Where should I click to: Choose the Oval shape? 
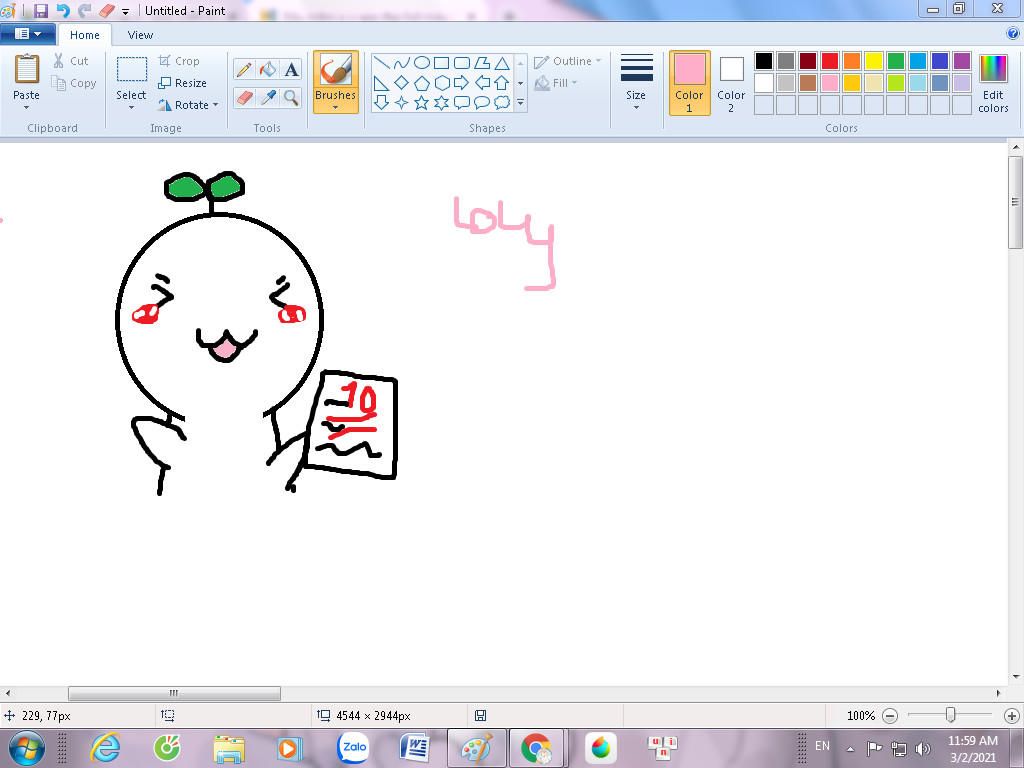tap(422, 63)
